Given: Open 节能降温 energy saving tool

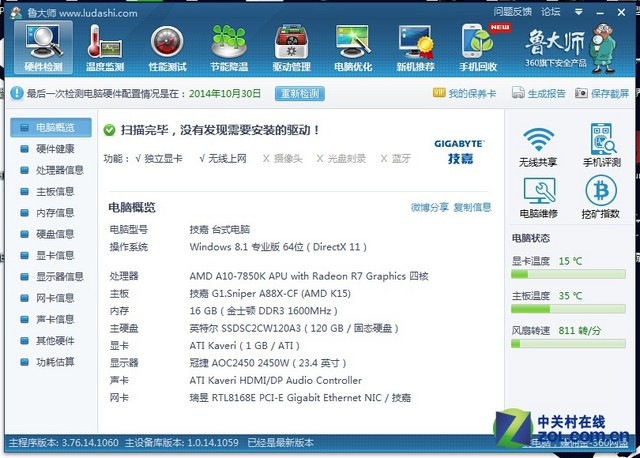Looking at the screenshot, I should [229, 48].
